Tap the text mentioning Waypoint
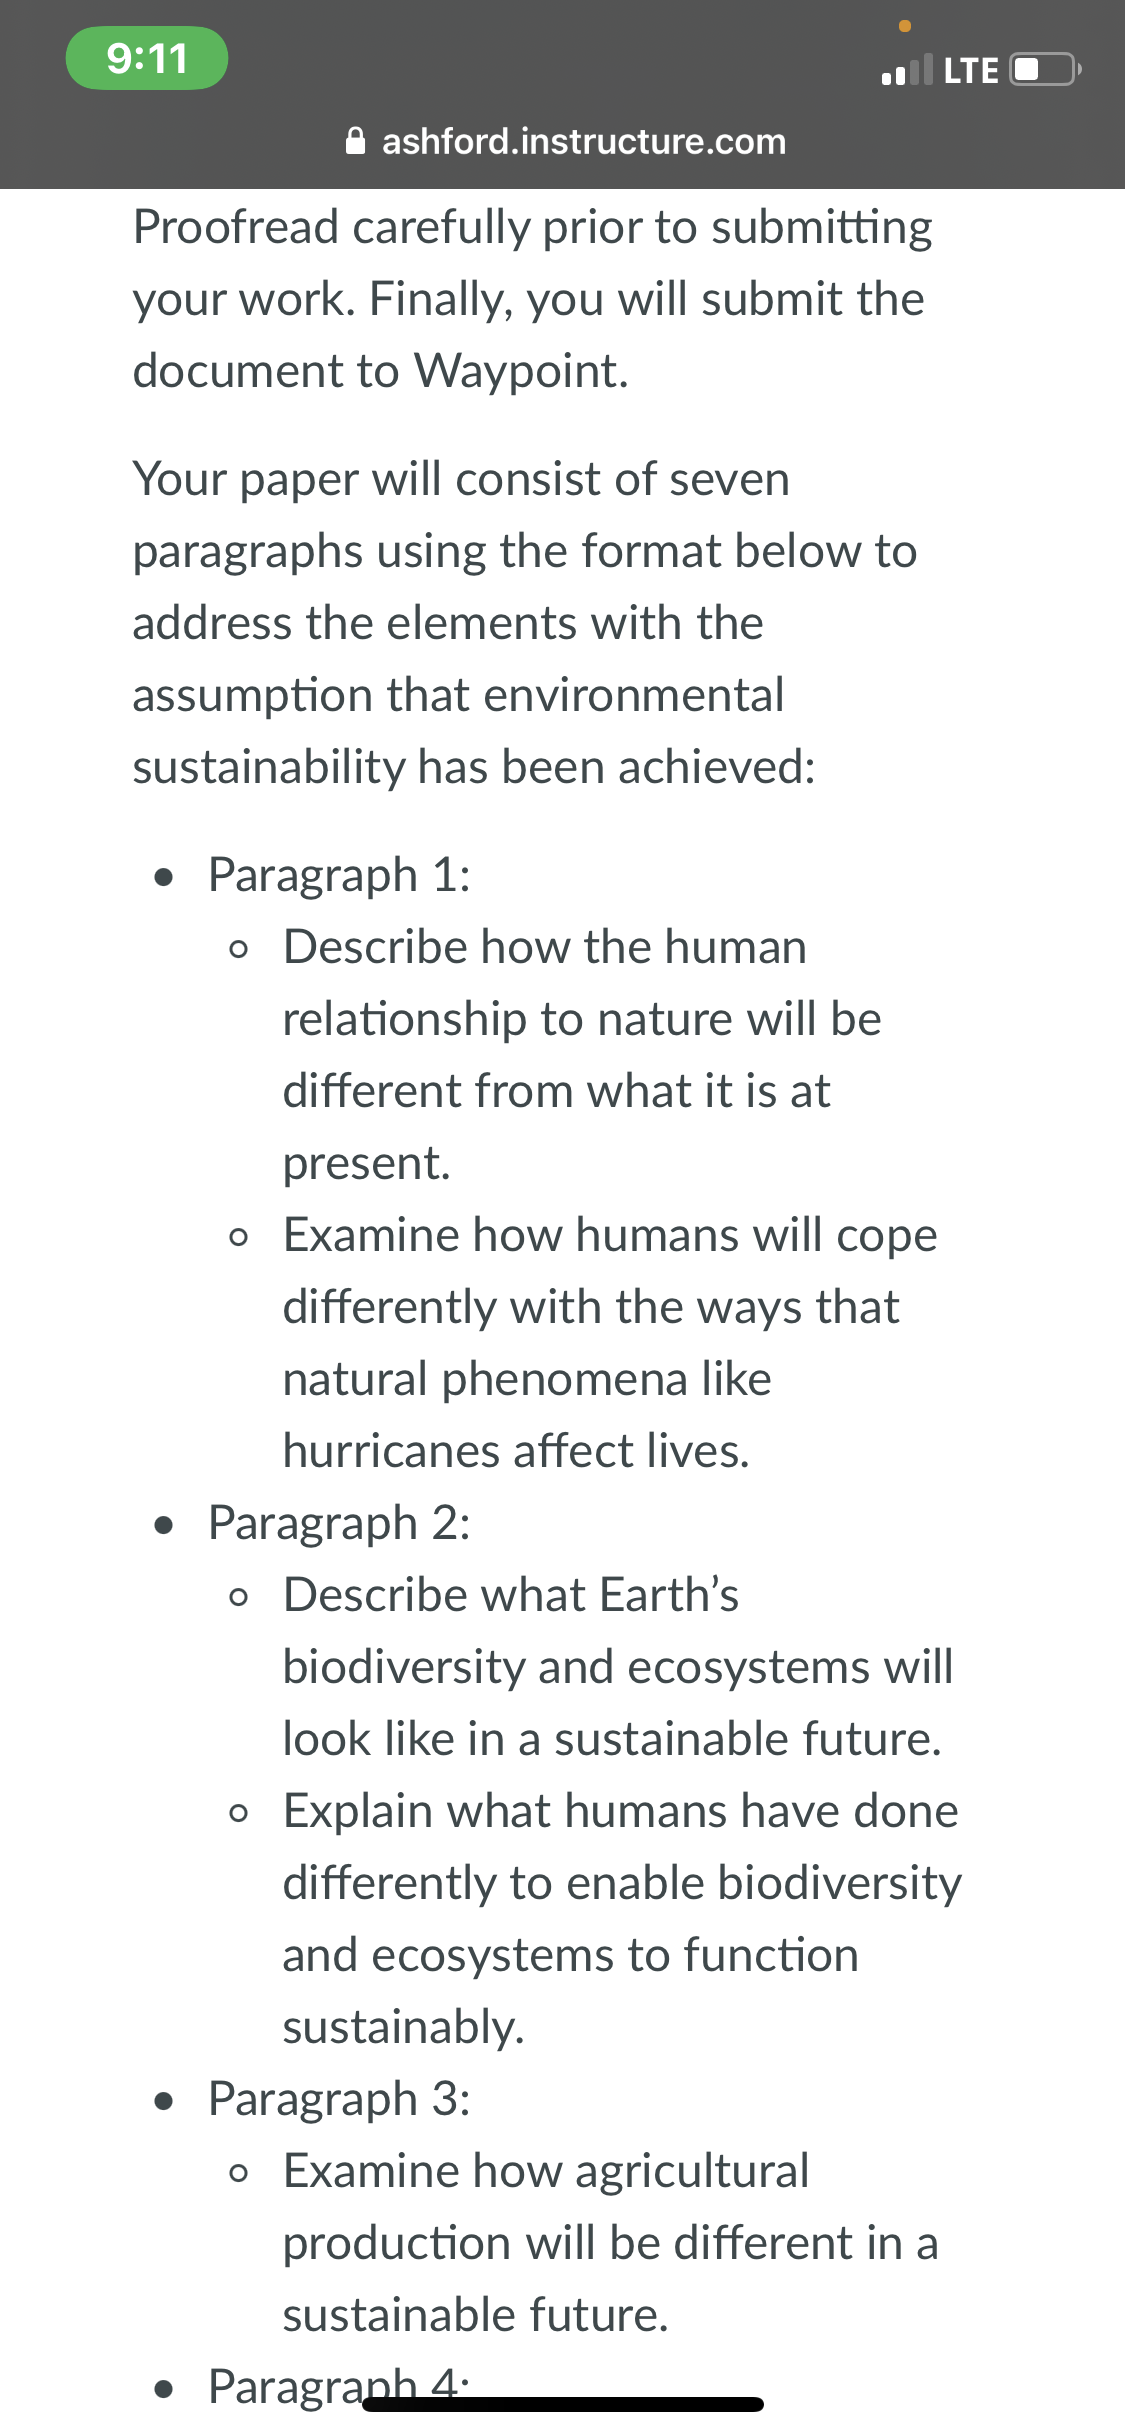1125x2436 pixels. coord(381,371)
